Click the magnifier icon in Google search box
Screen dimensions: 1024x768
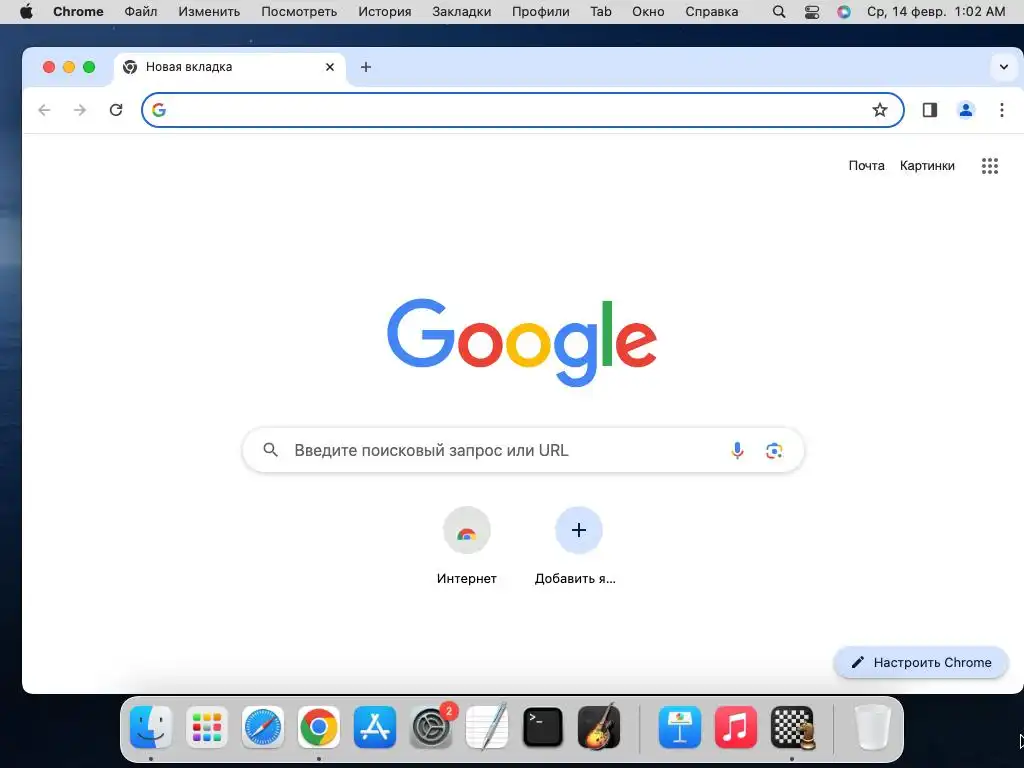click(270, 450)
